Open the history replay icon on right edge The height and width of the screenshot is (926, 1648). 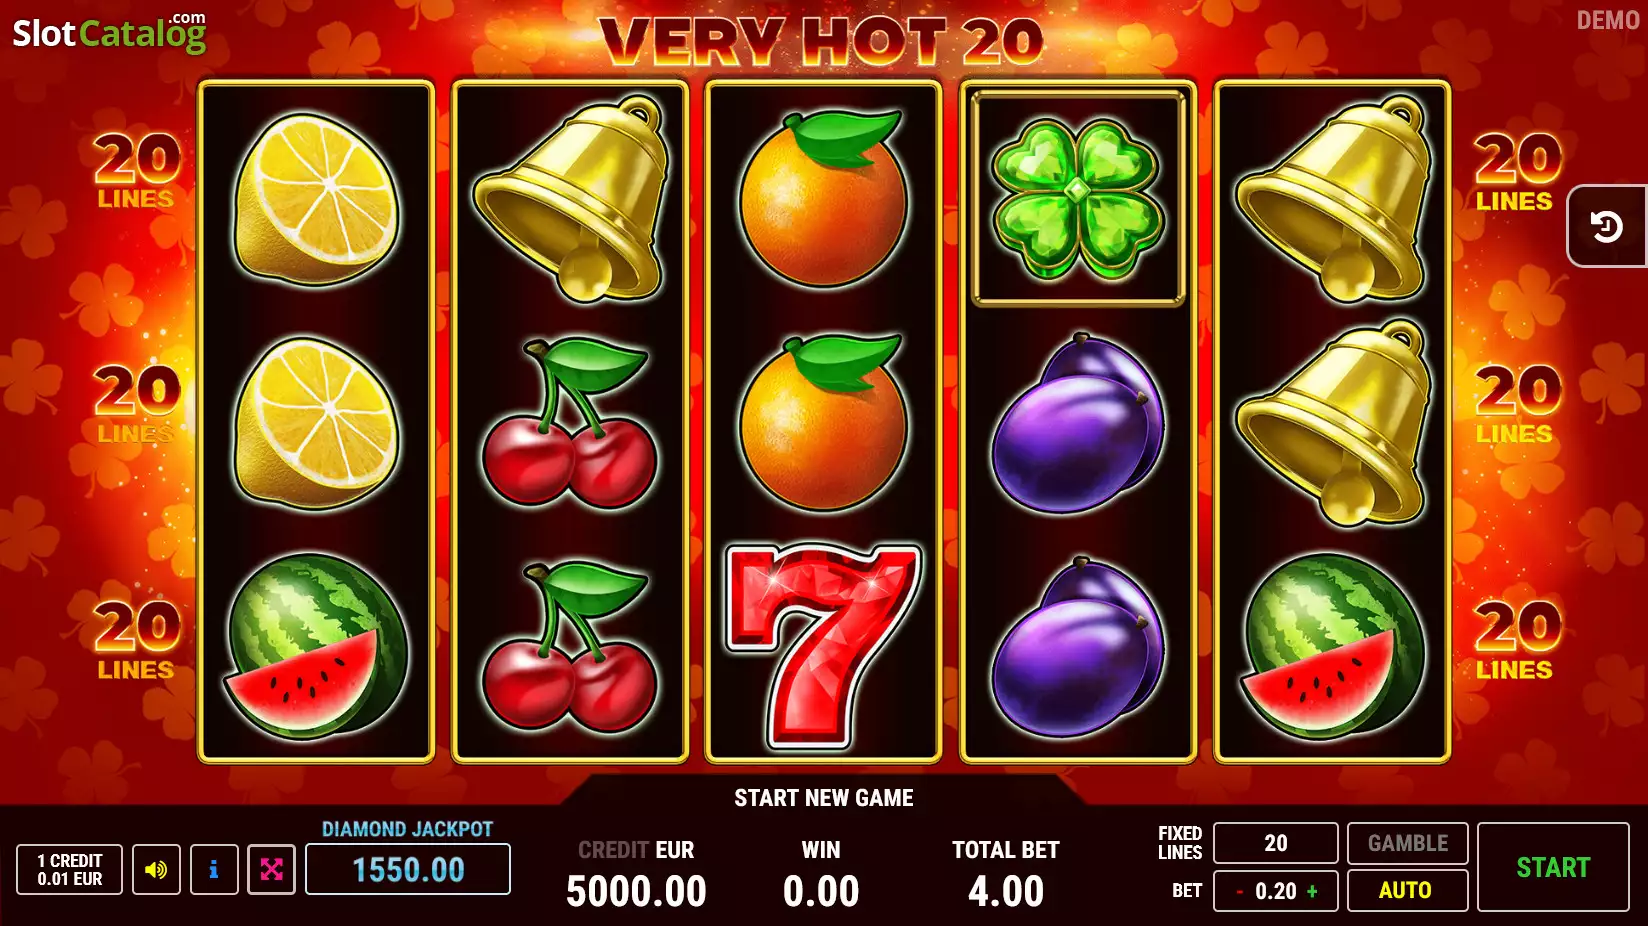point(1607,227)
